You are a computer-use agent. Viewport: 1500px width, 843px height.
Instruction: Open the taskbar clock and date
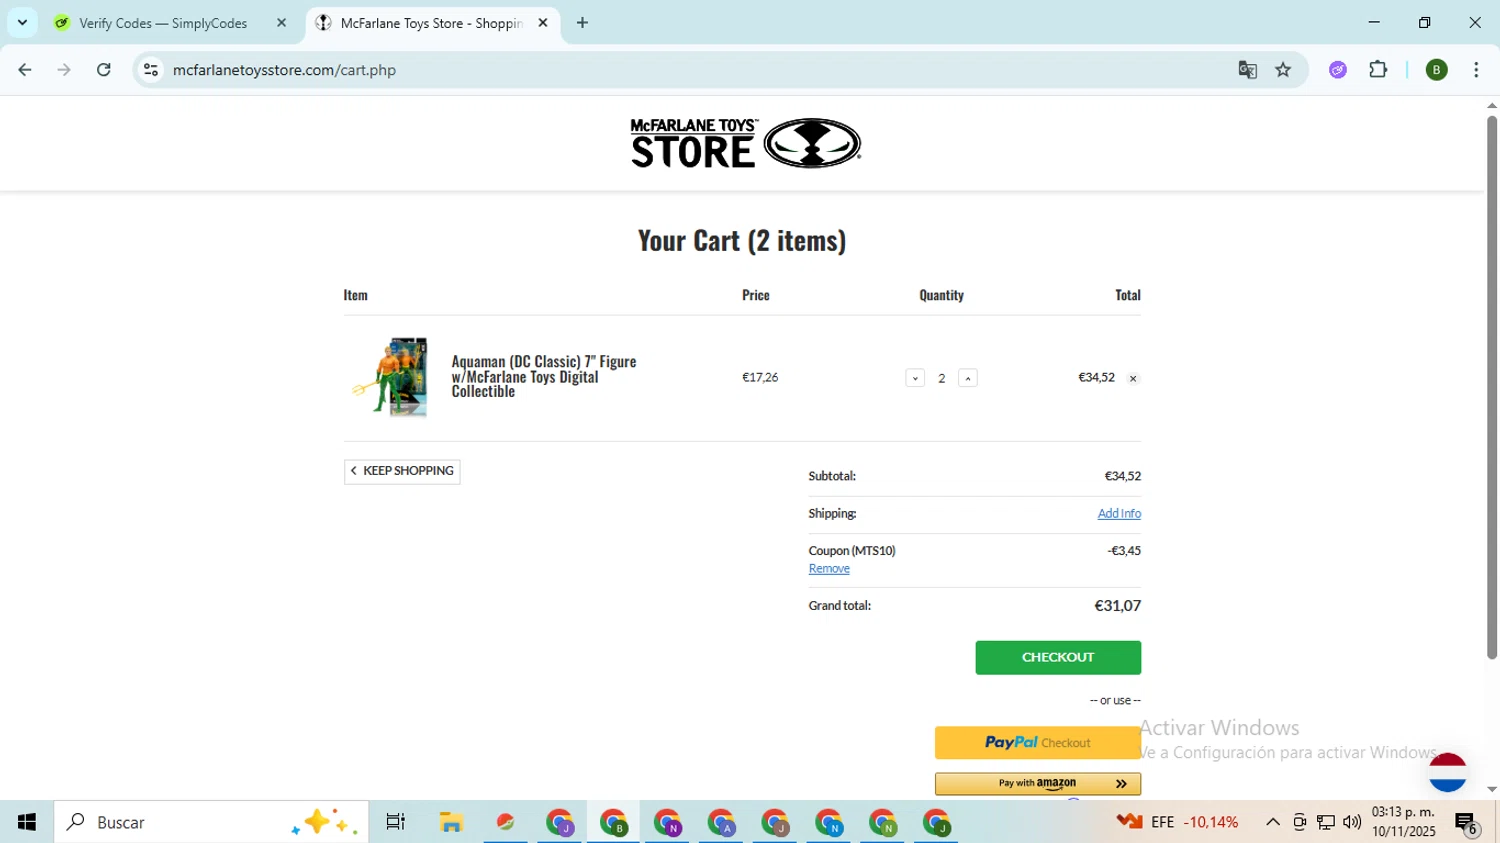pyautogui.click(x=1403, y=822)
